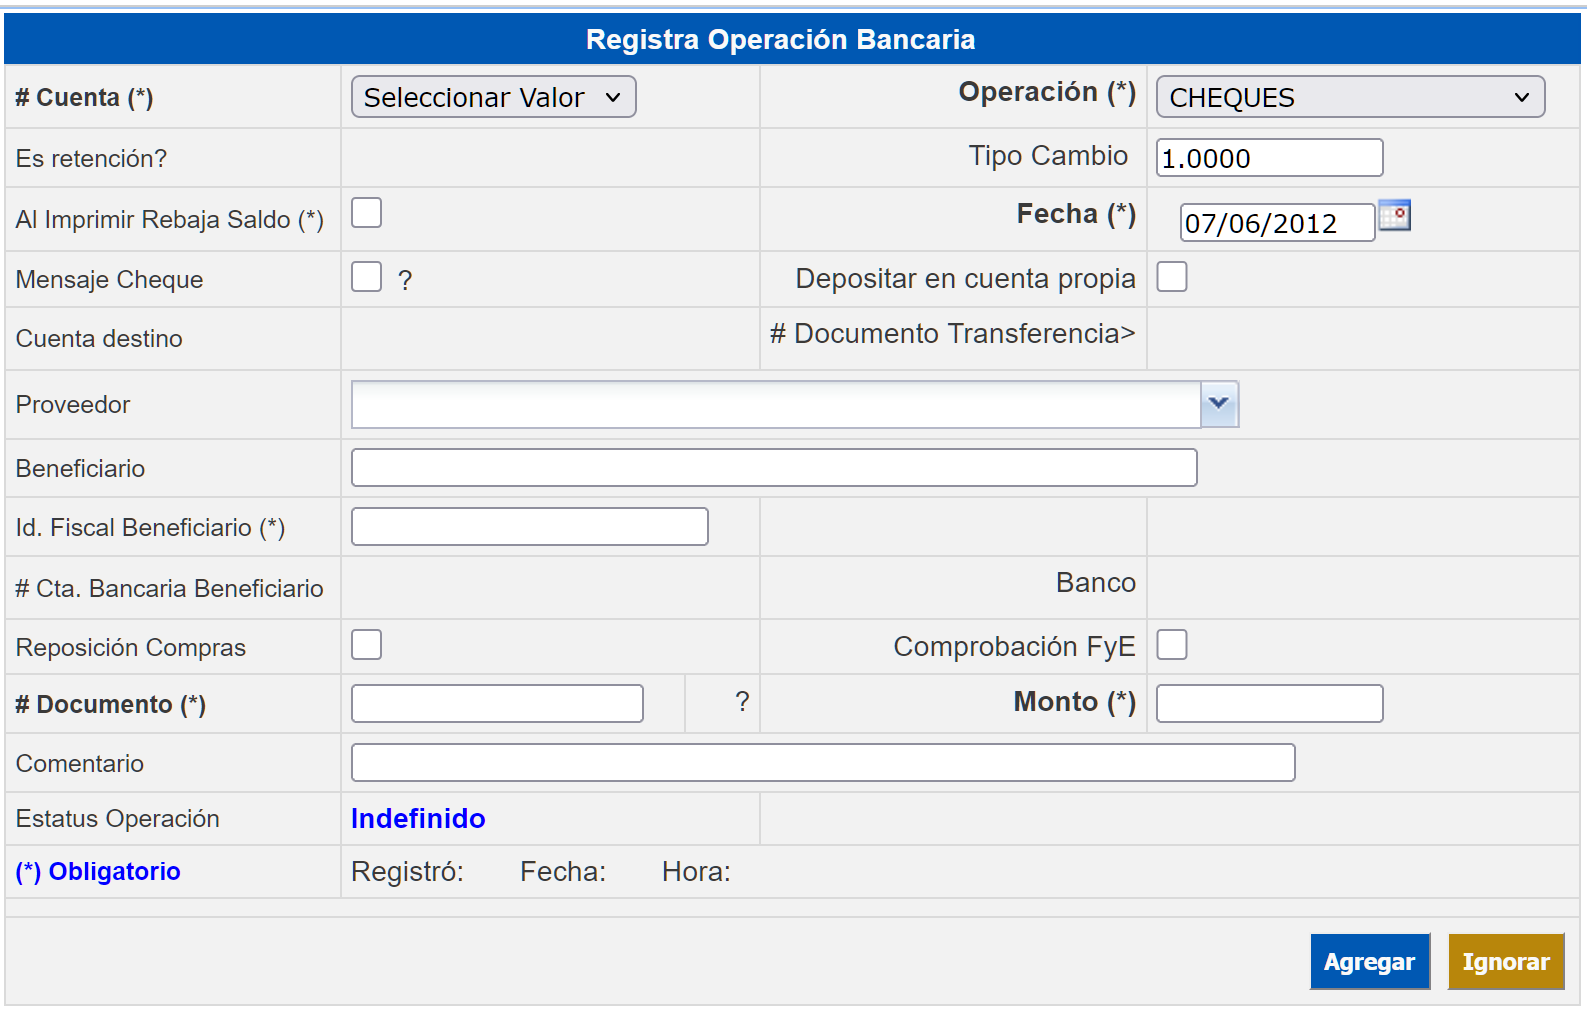This screenshot has height=1017, width=1587.
Task: Open the # Cuenta Seleccionar Valor dropdown
Action: coord(493,97)
